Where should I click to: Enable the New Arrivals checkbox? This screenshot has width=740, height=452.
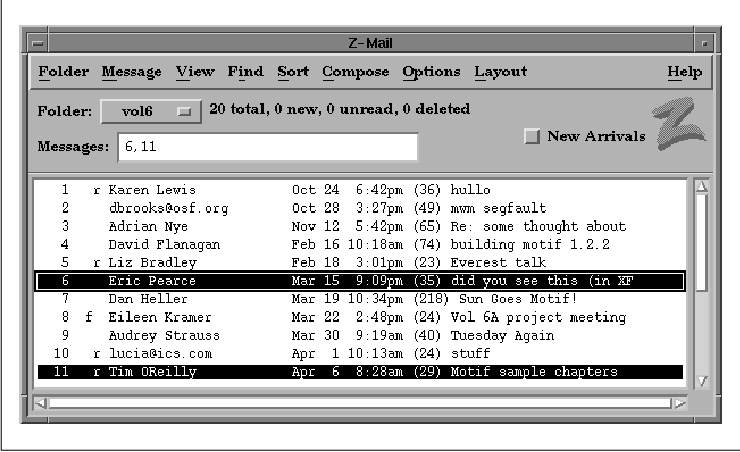[x=533, y=136]
